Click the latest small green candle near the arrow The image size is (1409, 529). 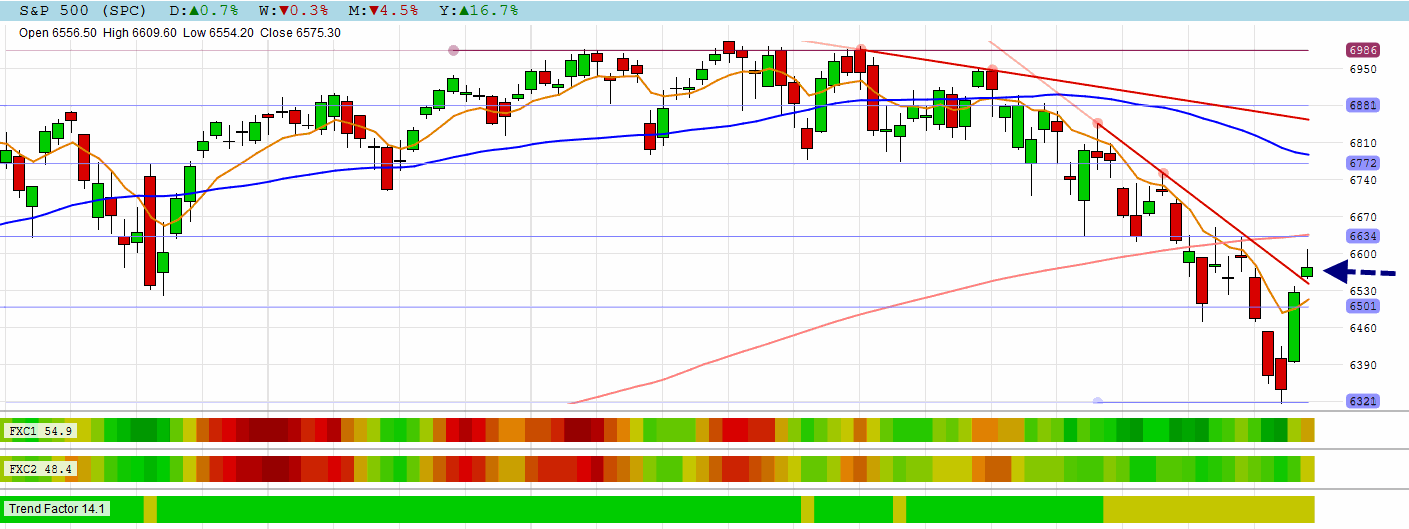(x=1307, y=271)
